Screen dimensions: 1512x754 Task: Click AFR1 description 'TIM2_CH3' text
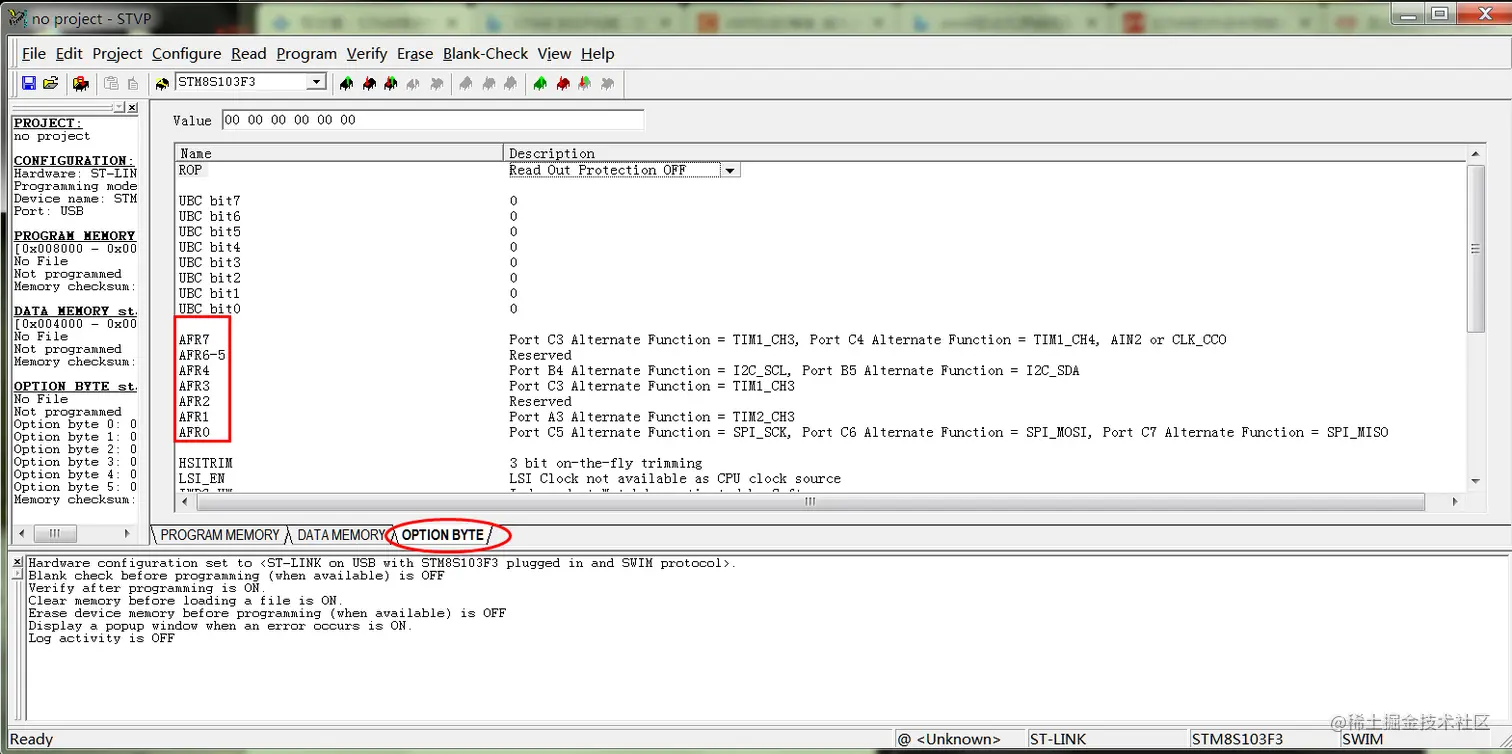(764, 417)
